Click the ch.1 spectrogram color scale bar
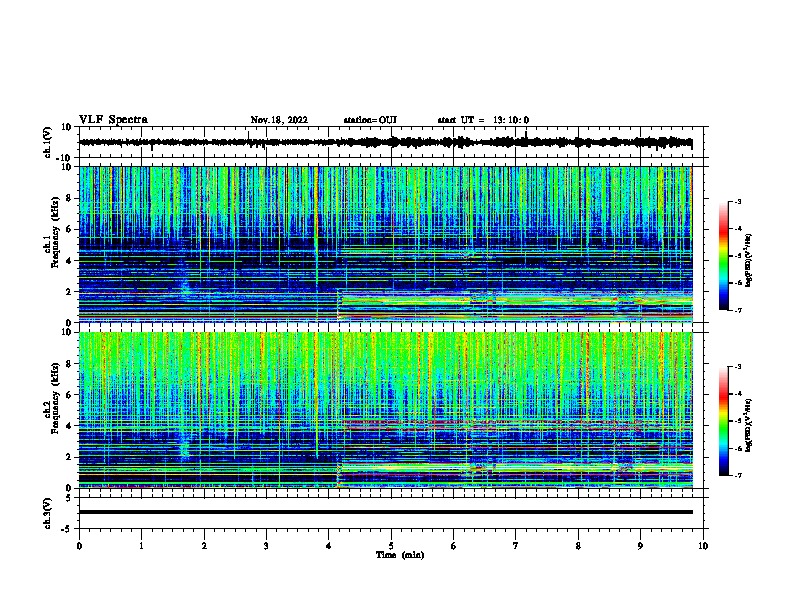 tap(723, 256)
